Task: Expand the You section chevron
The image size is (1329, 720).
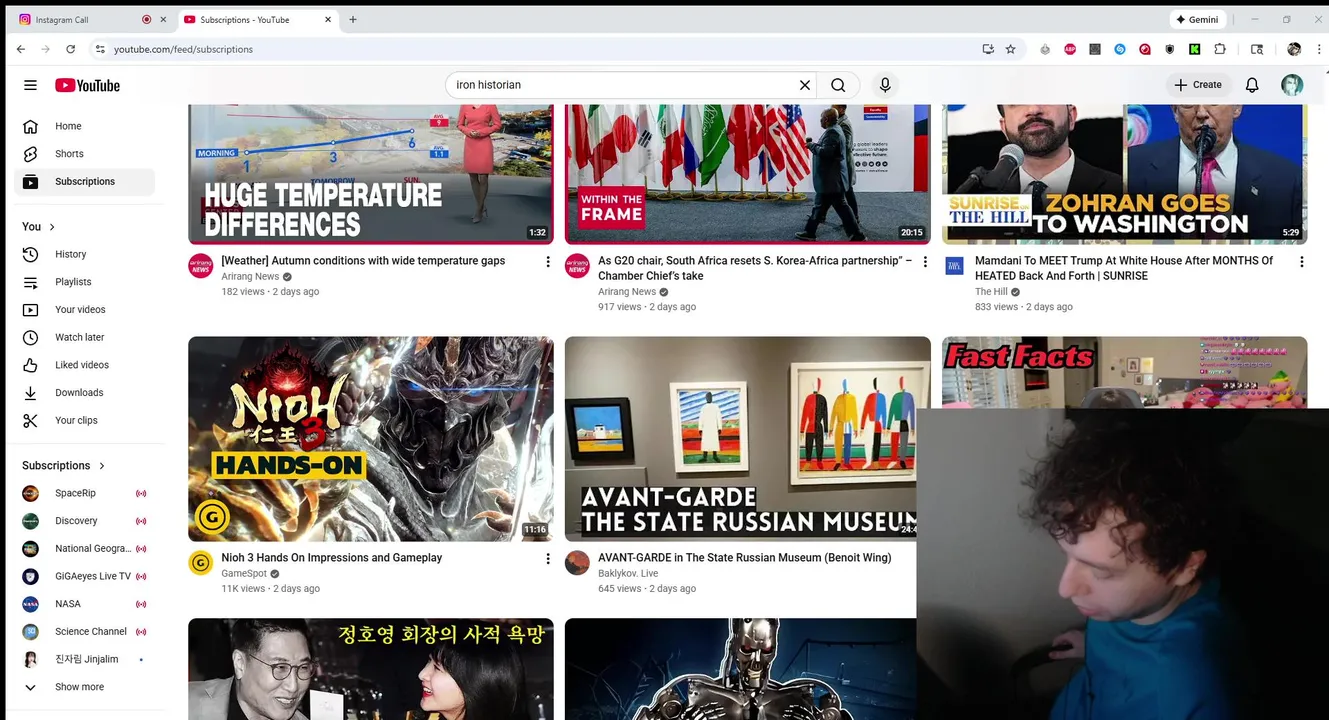Action: click(x=52, y=227)
